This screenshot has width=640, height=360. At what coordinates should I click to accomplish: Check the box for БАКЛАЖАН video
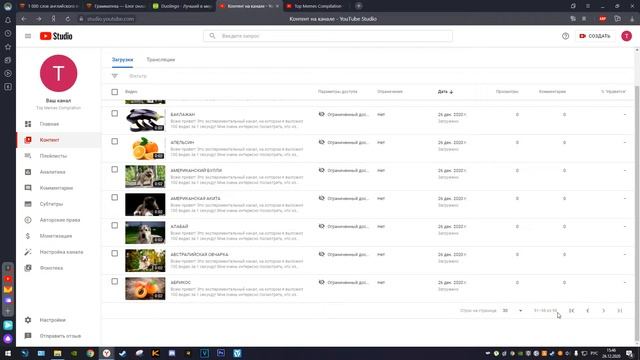[115, 113]
